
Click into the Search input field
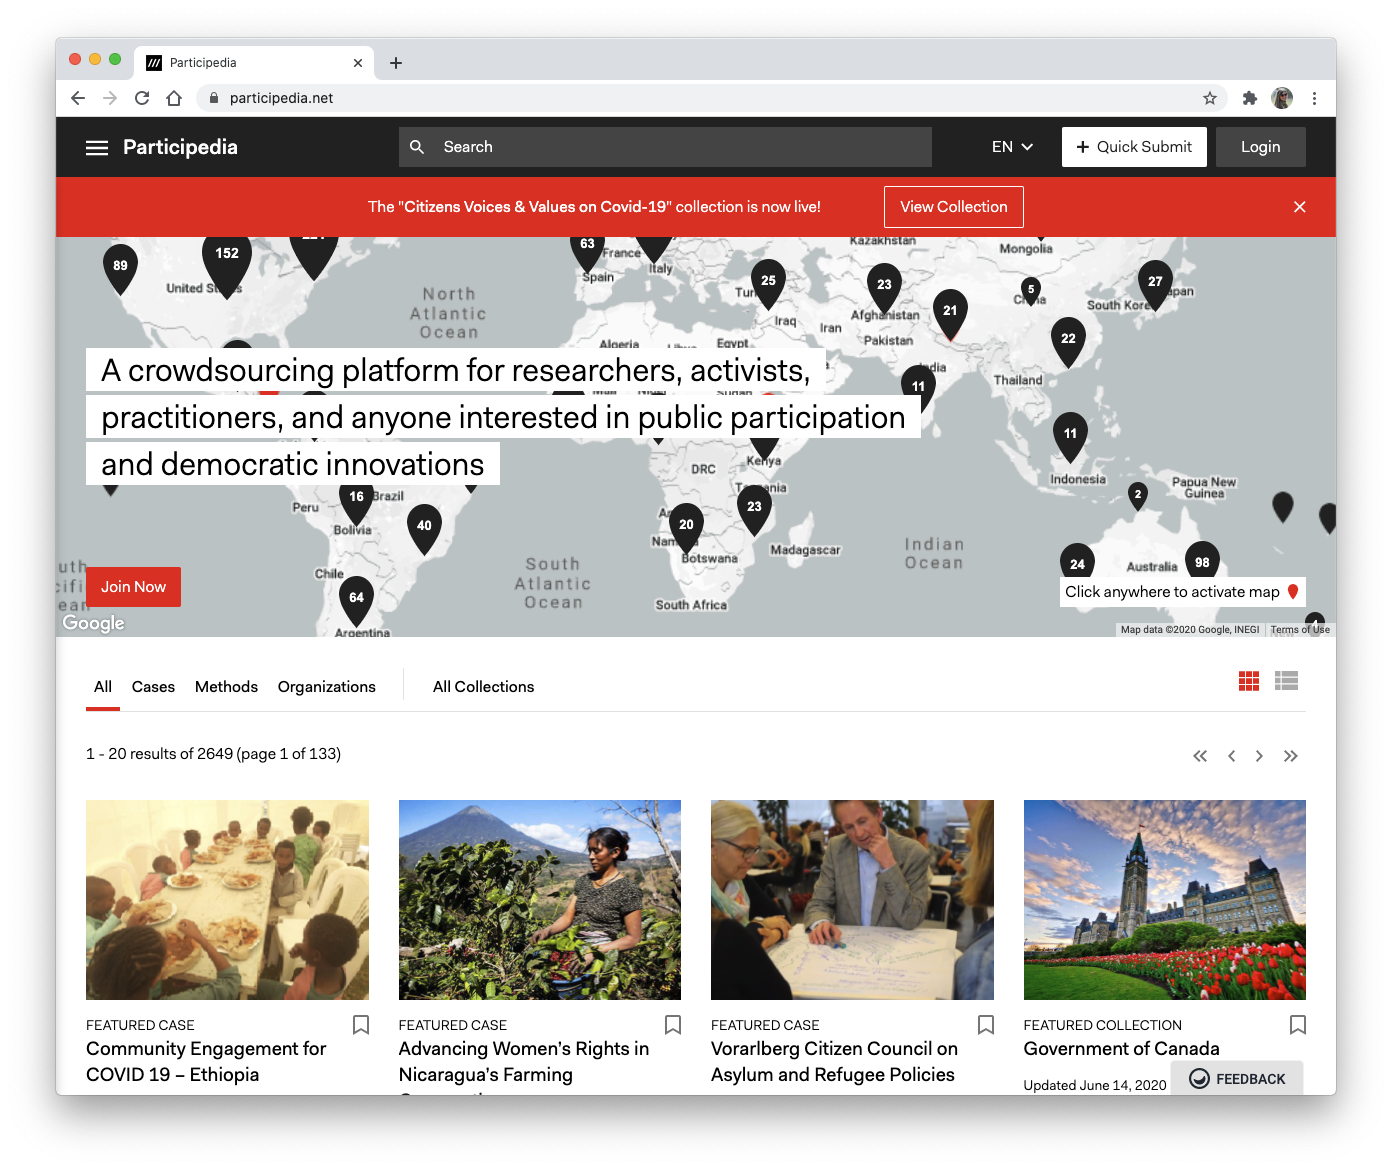click(x=665, y=147)
